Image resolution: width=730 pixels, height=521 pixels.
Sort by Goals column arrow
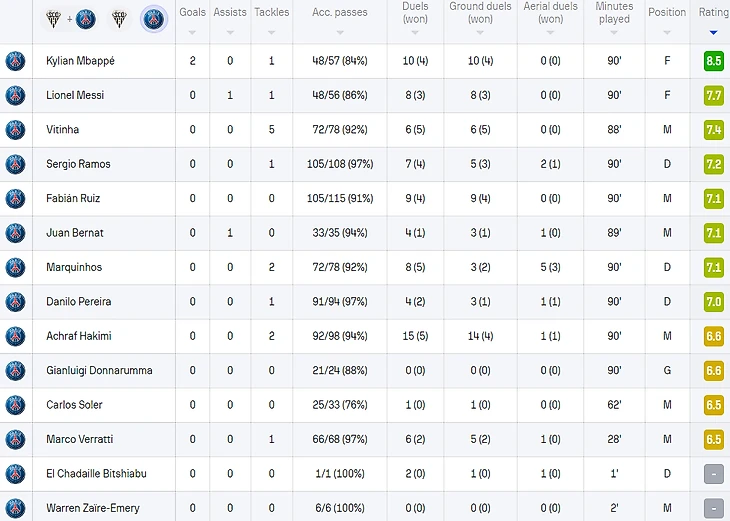(x=192, y=32)
